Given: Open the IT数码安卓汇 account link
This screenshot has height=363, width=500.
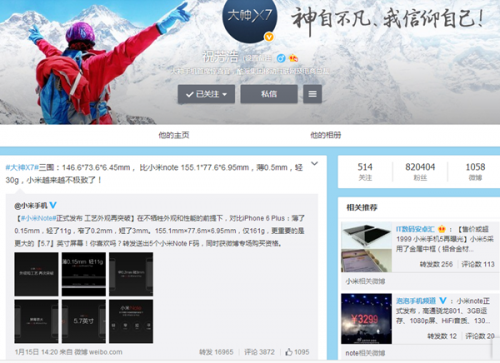Looking at the screenshot, I should click(x=415, y=229).
